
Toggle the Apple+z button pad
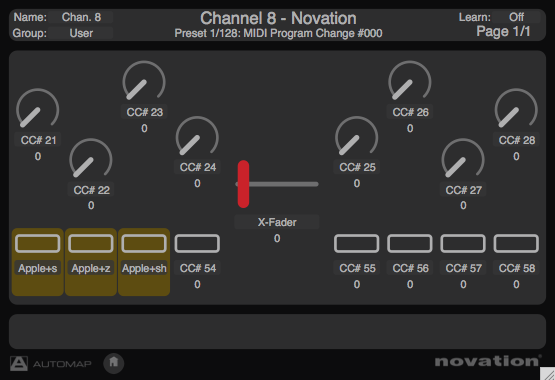(91, 243)
